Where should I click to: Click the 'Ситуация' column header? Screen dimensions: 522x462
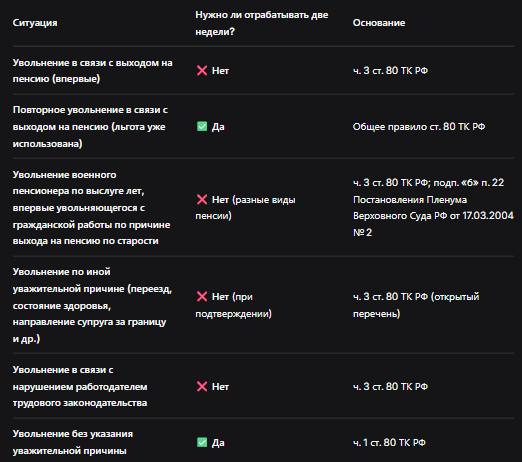pyautogui.click(x=35, y=23)
